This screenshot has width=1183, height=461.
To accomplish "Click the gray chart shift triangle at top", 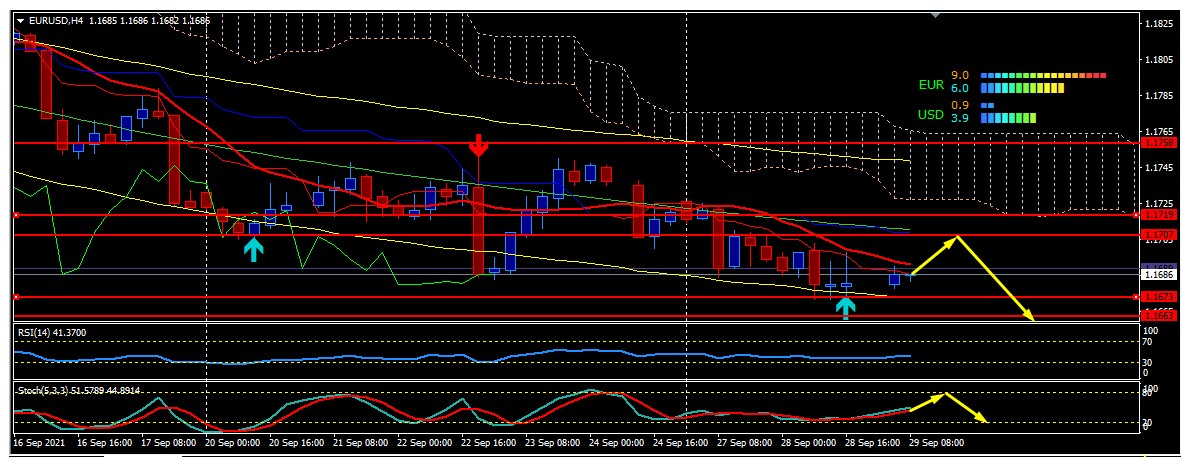I will (935, 15).
